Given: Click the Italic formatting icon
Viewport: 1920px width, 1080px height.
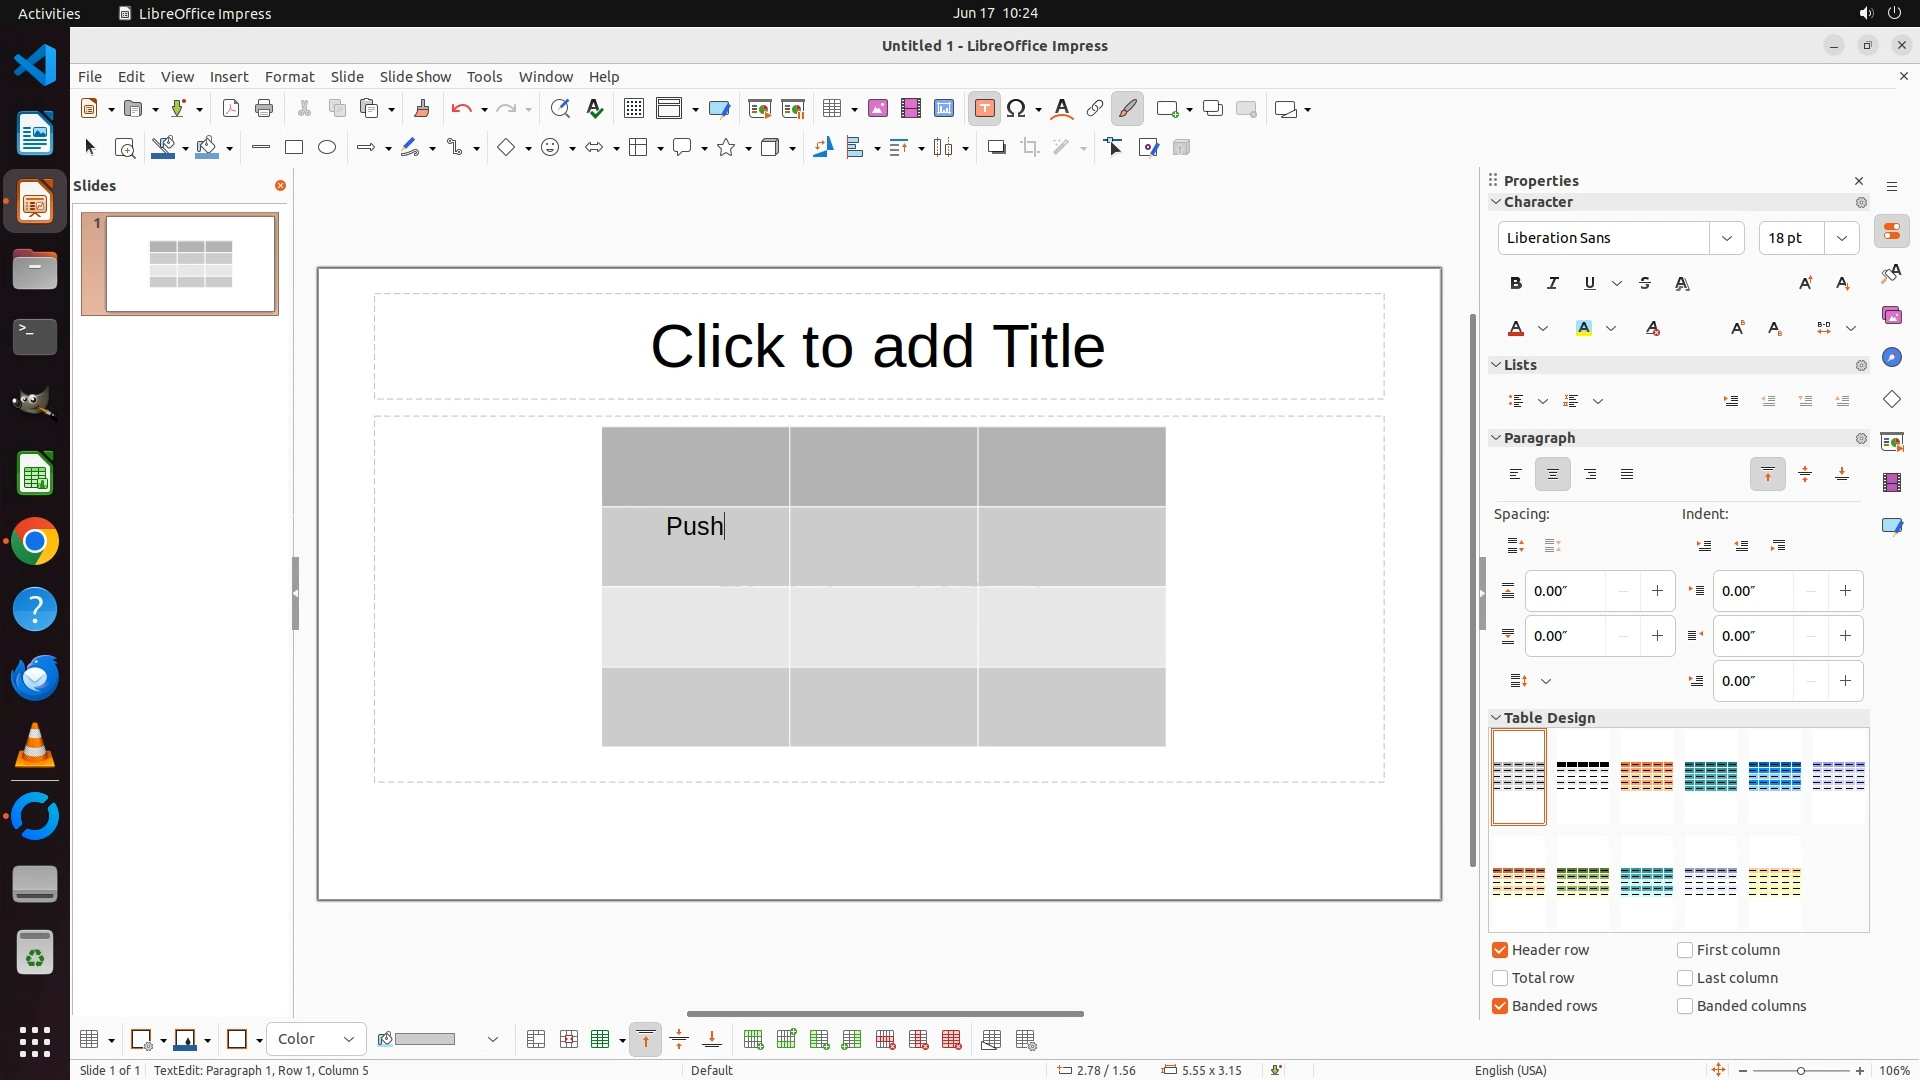Looking at the screenshot, I should point(1553,284).
